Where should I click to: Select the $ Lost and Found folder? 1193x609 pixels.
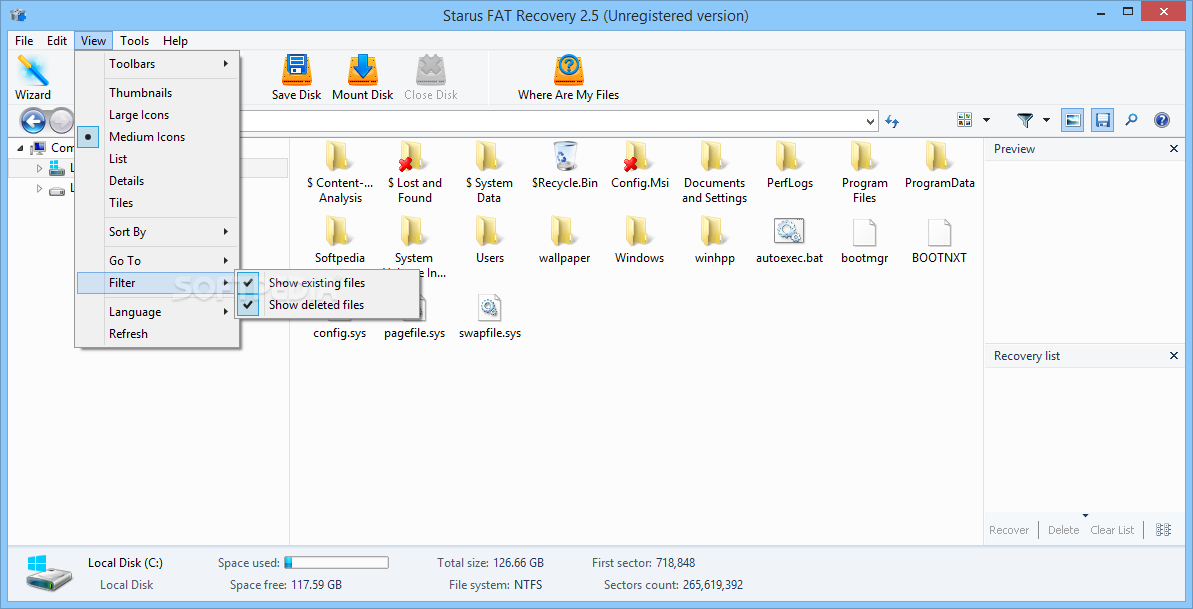[x=414, y=172]
